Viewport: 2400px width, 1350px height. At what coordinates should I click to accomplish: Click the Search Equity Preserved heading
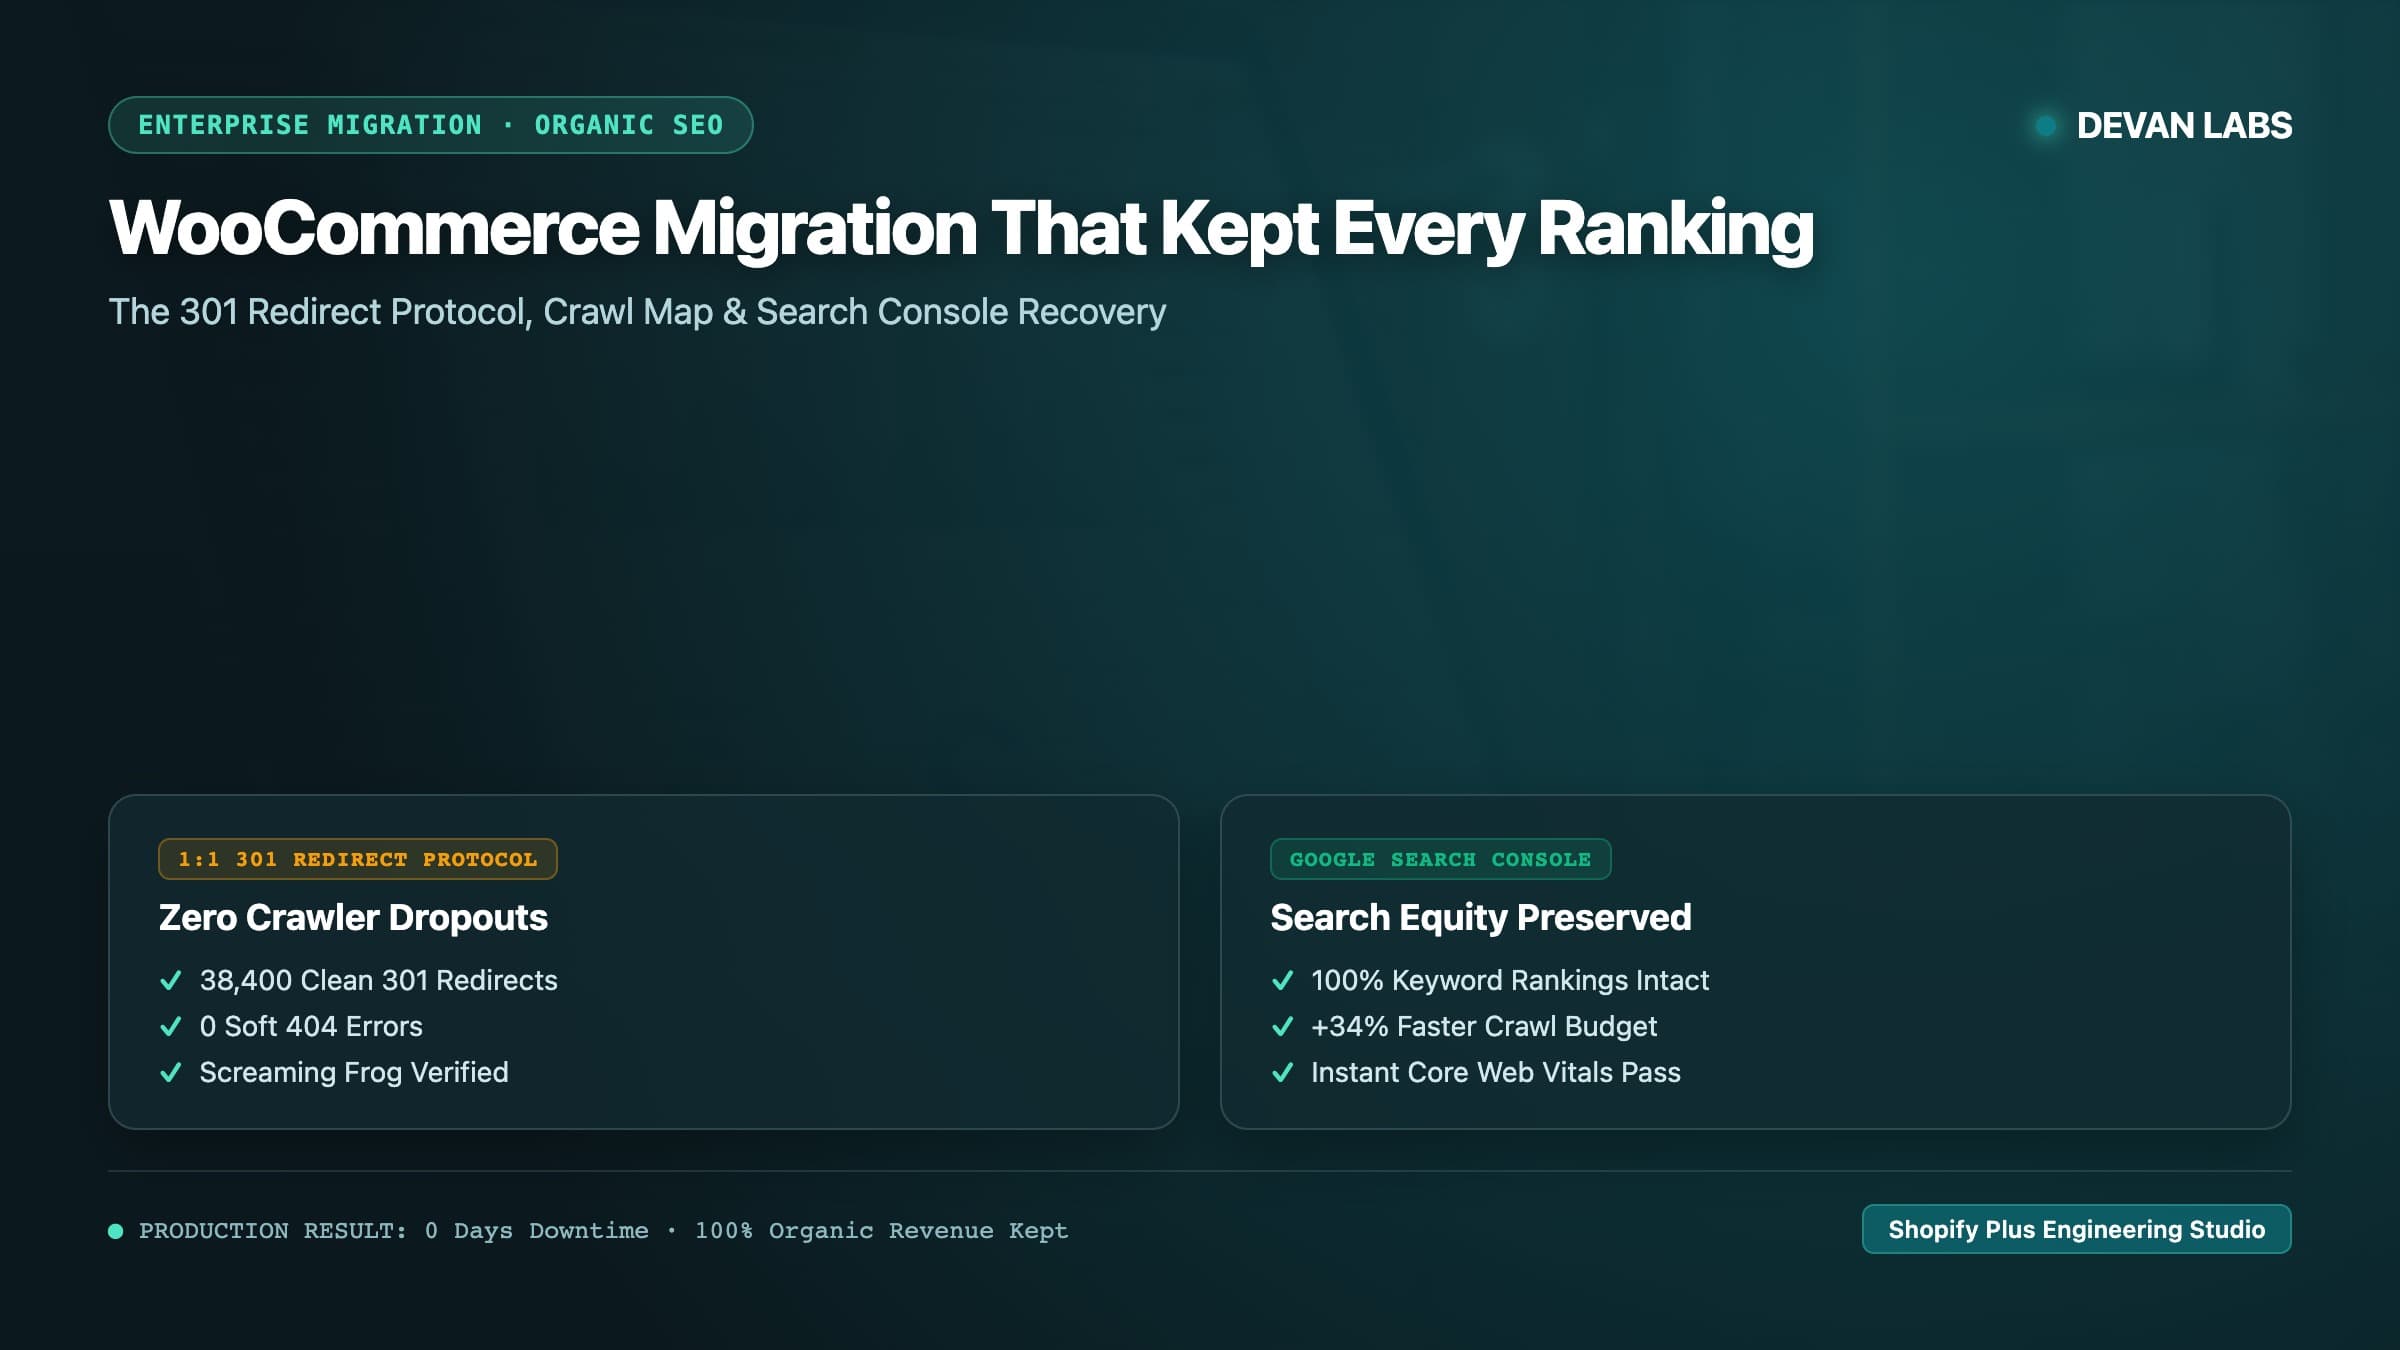point(1480,917)
